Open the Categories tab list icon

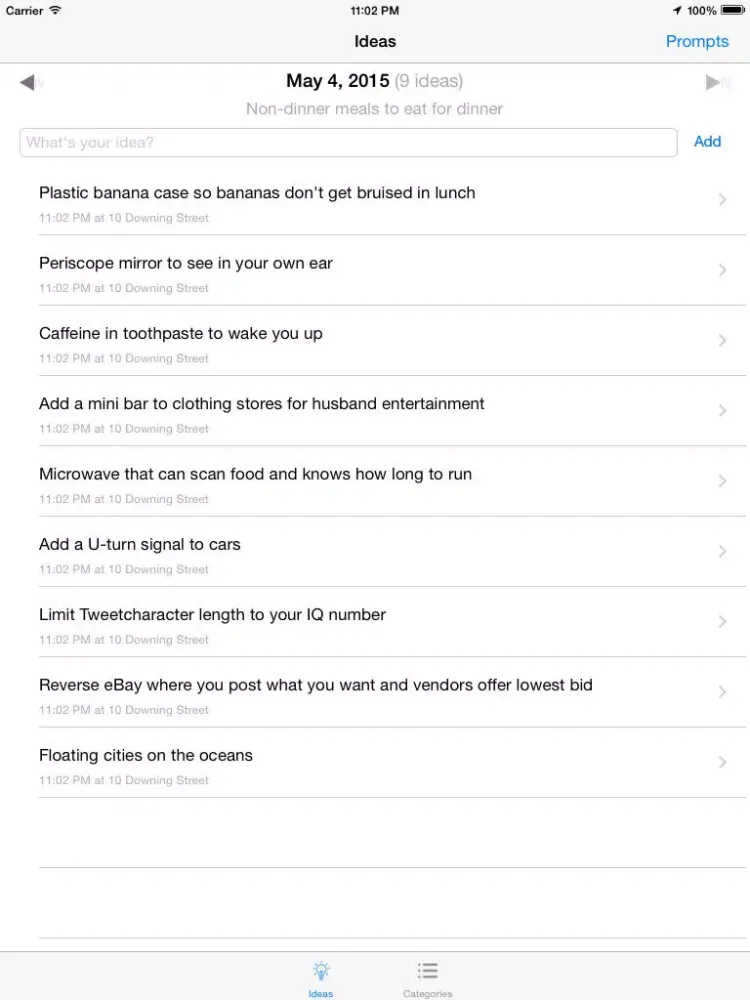click(427, 971)
